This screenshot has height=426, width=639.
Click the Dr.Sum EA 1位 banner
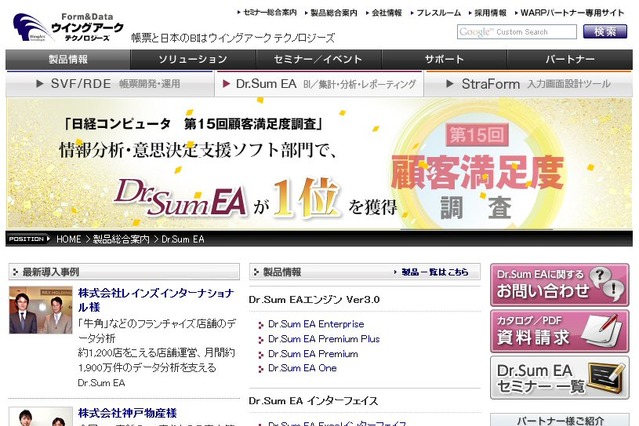tap(319, 163)
